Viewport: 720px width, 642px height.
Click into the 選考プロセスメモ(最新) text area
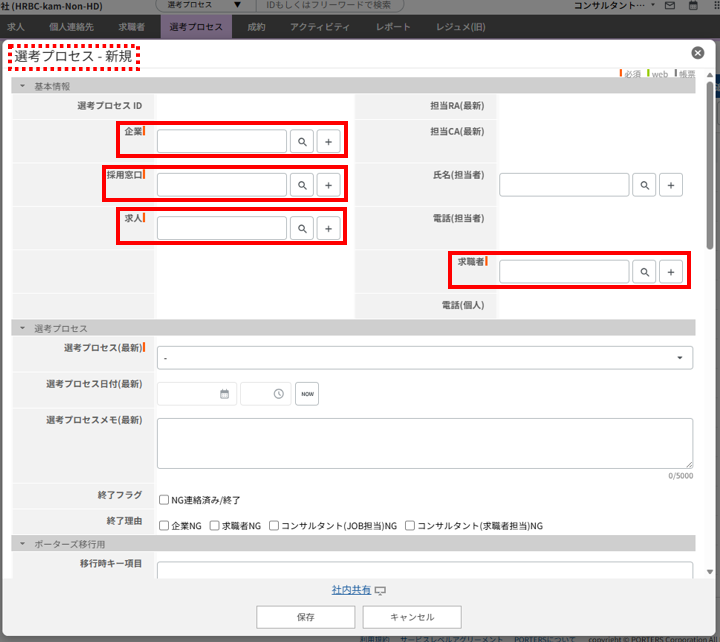(x=424, y=443)
